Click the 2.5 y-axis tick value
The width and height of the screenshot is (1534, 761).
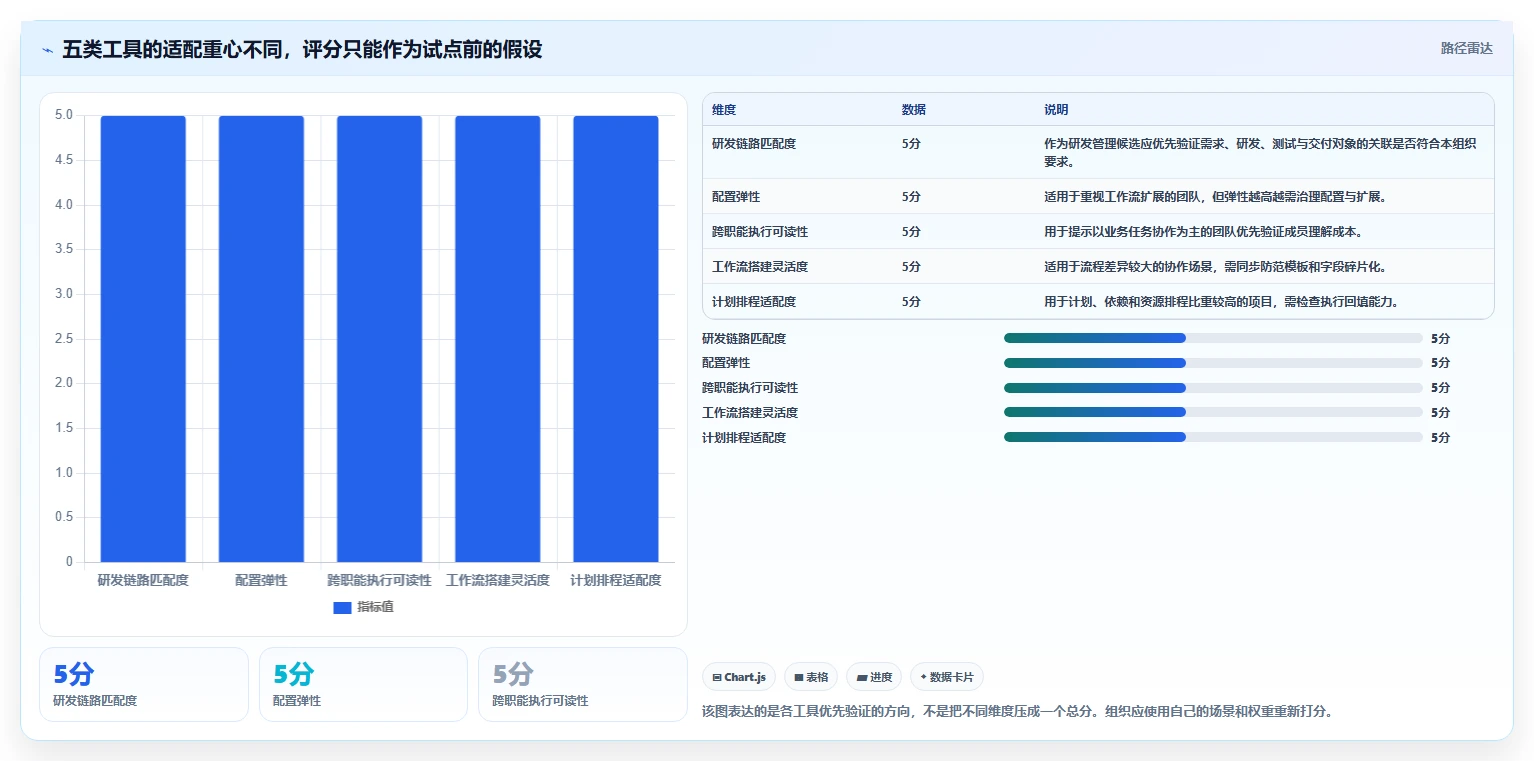pyautogui.click(x=64, y=339)
